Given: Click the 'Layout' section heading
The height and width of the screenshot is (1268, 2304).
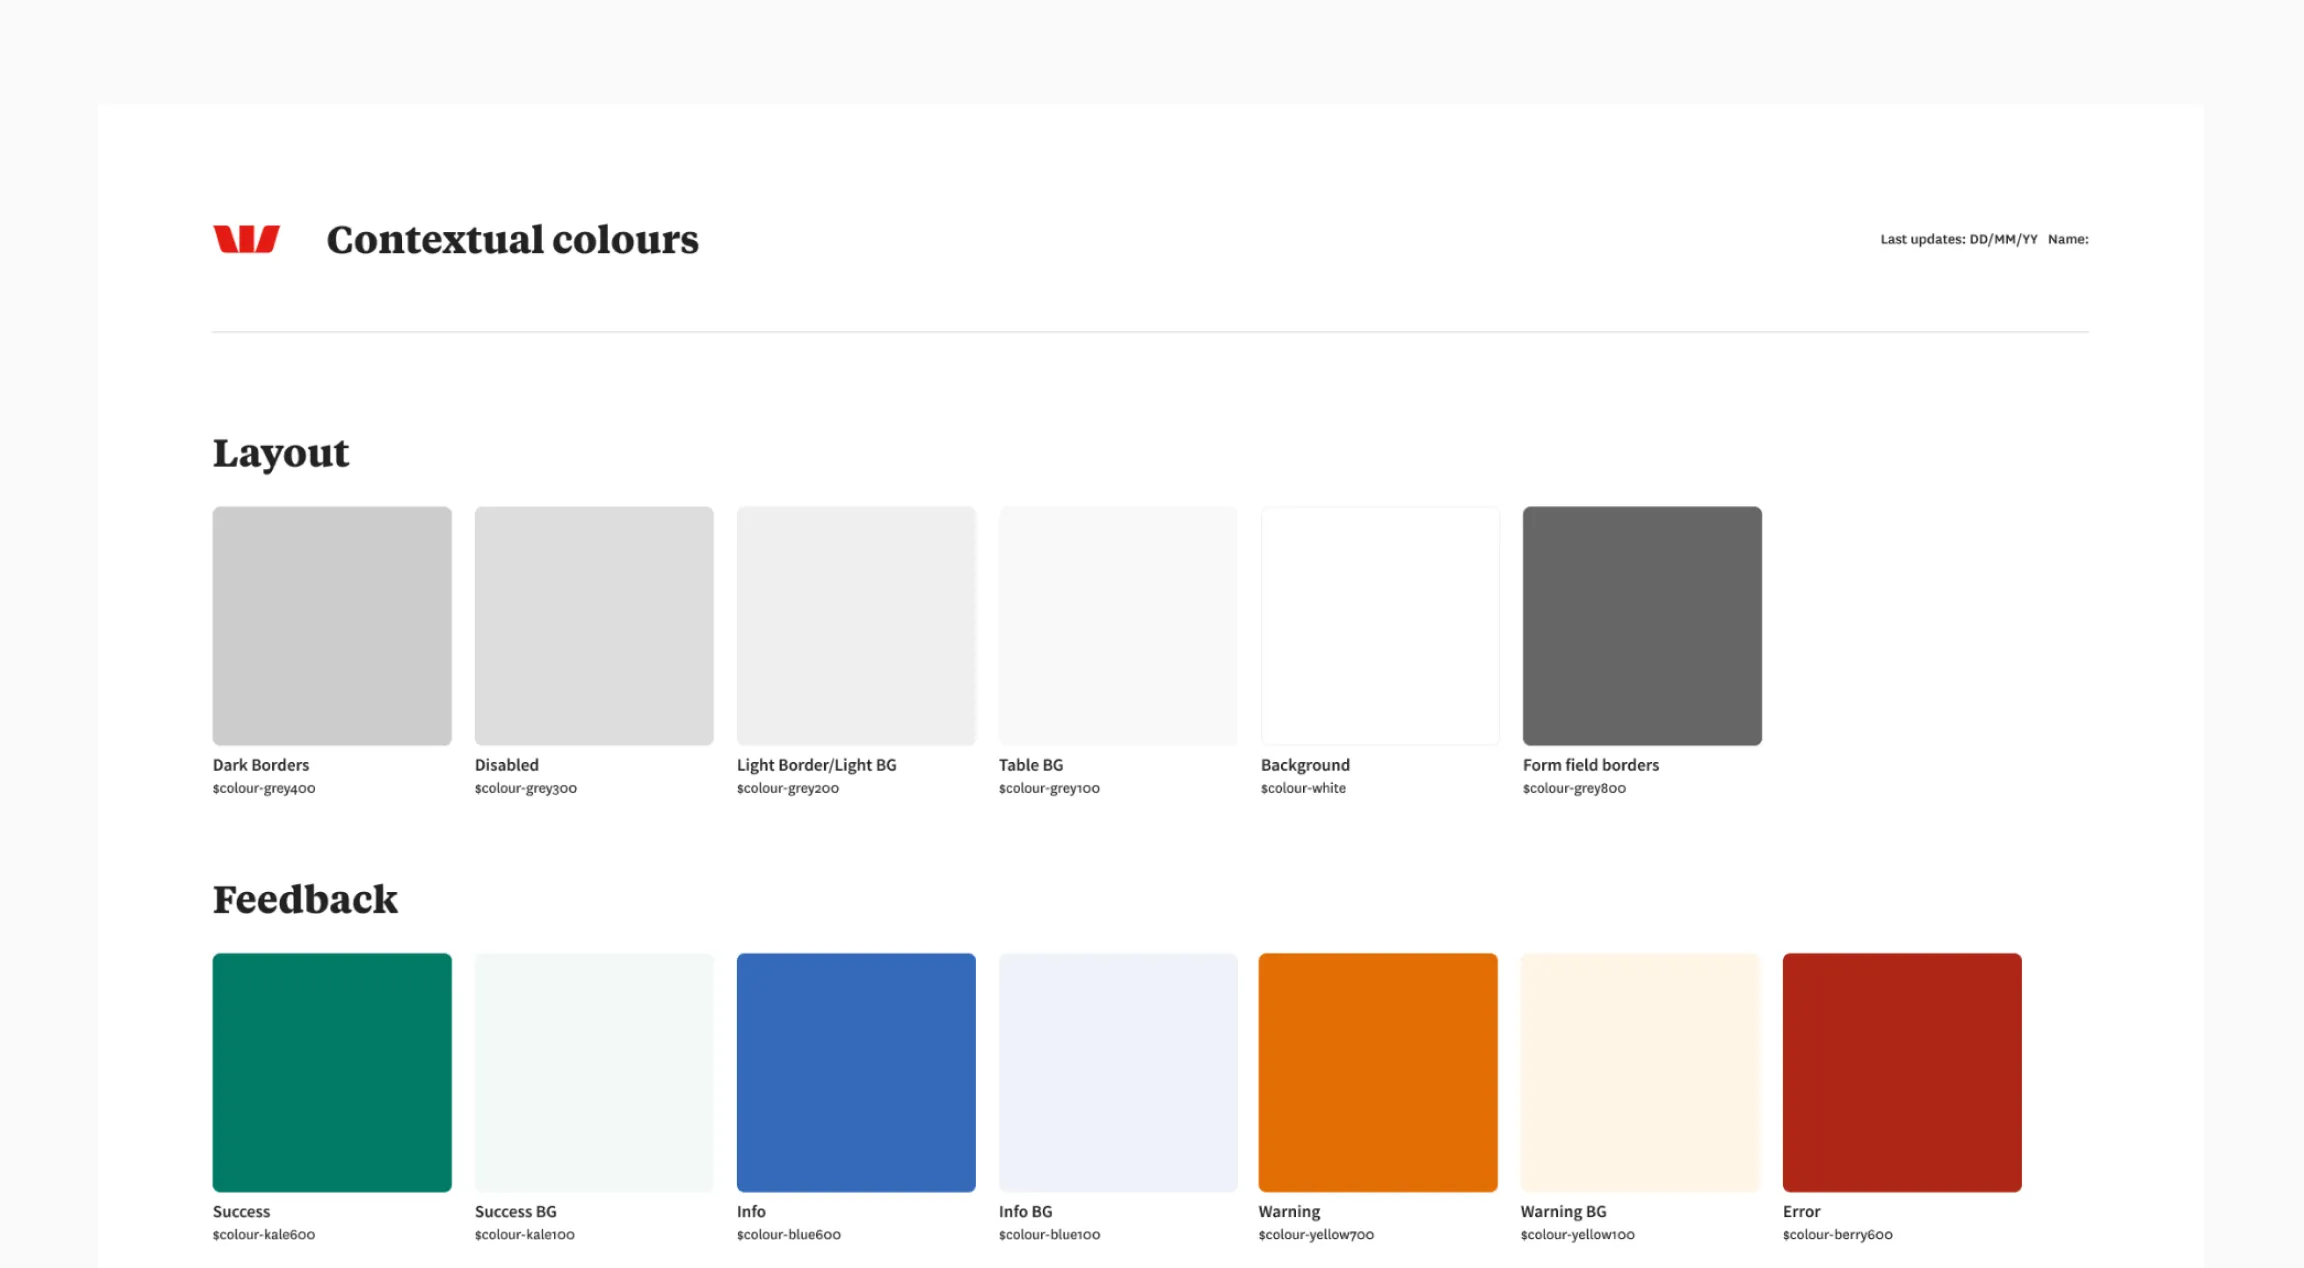Looking at the screenshot, I should [281, 454].
